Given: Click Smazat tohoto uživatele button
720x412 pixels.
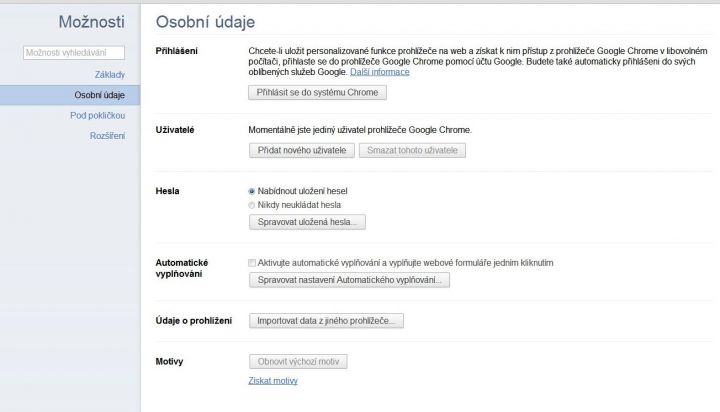Looking at the screenshot, I should [x=412, y=150].
